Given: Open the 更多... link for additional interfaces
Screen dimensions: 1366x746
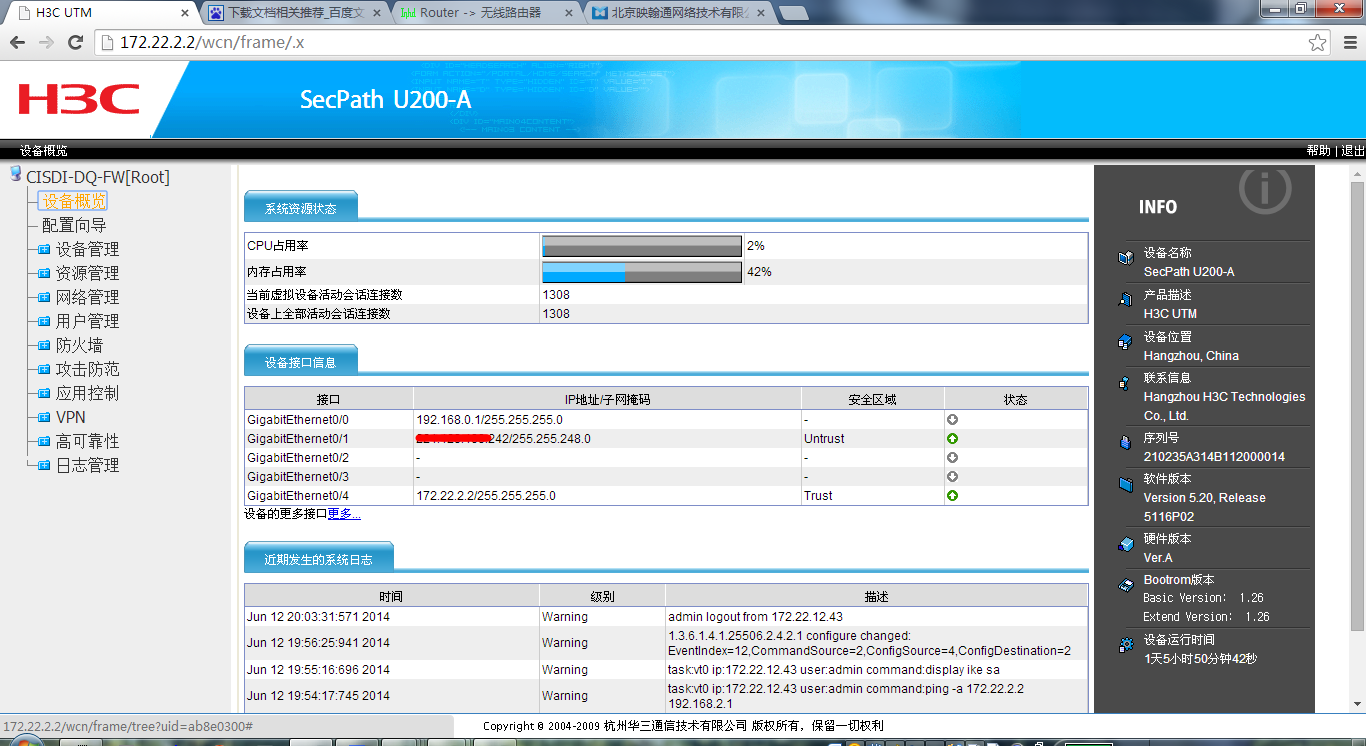Looking at the screenshot, I should [x=344, y=513].
